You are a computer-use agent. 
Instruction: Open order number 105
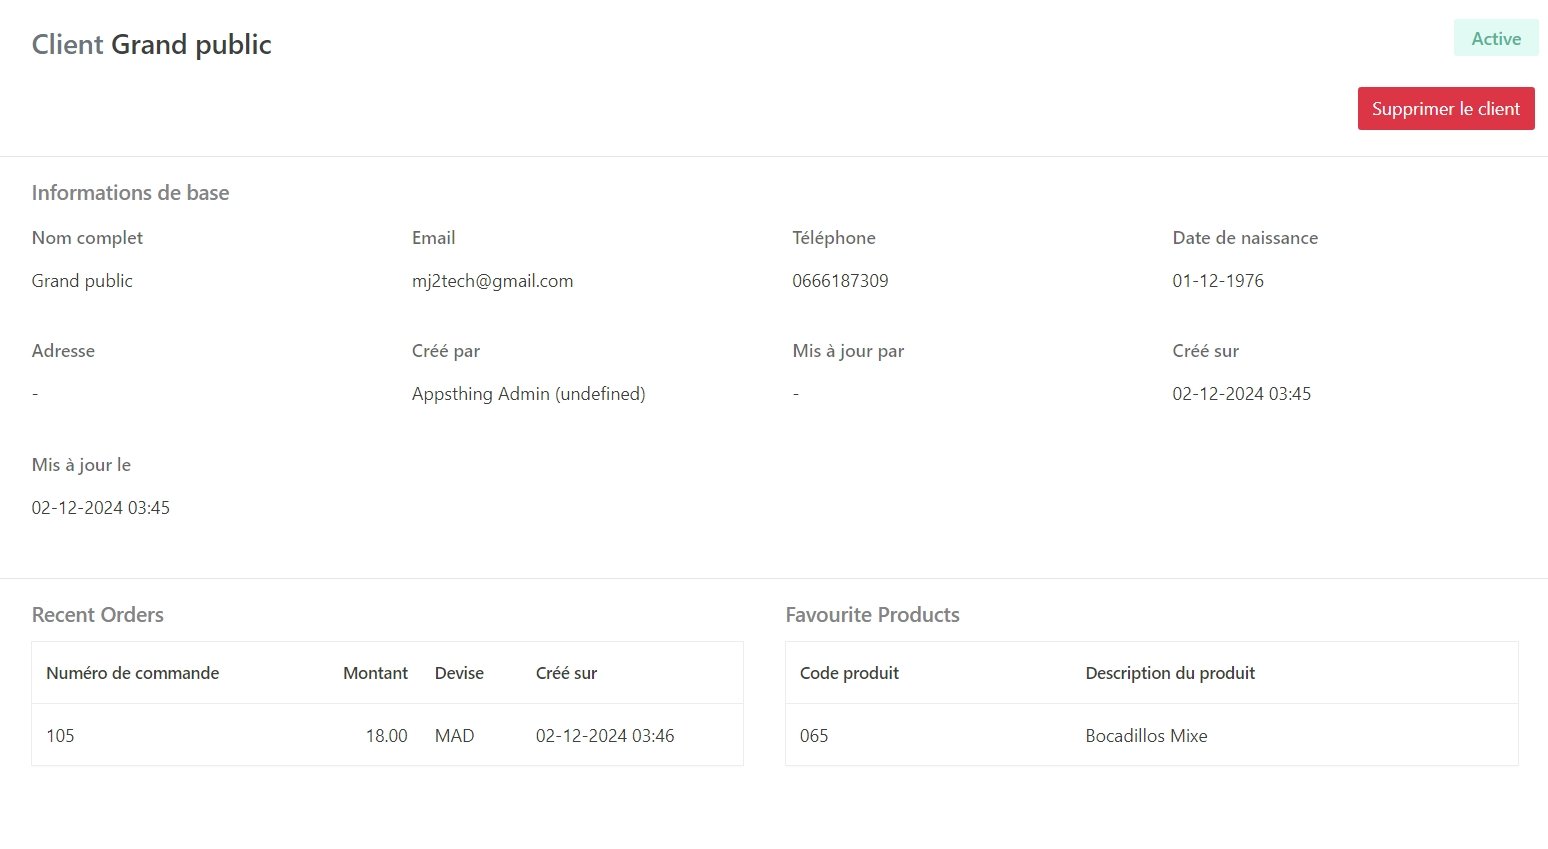[x=60, y=736]
